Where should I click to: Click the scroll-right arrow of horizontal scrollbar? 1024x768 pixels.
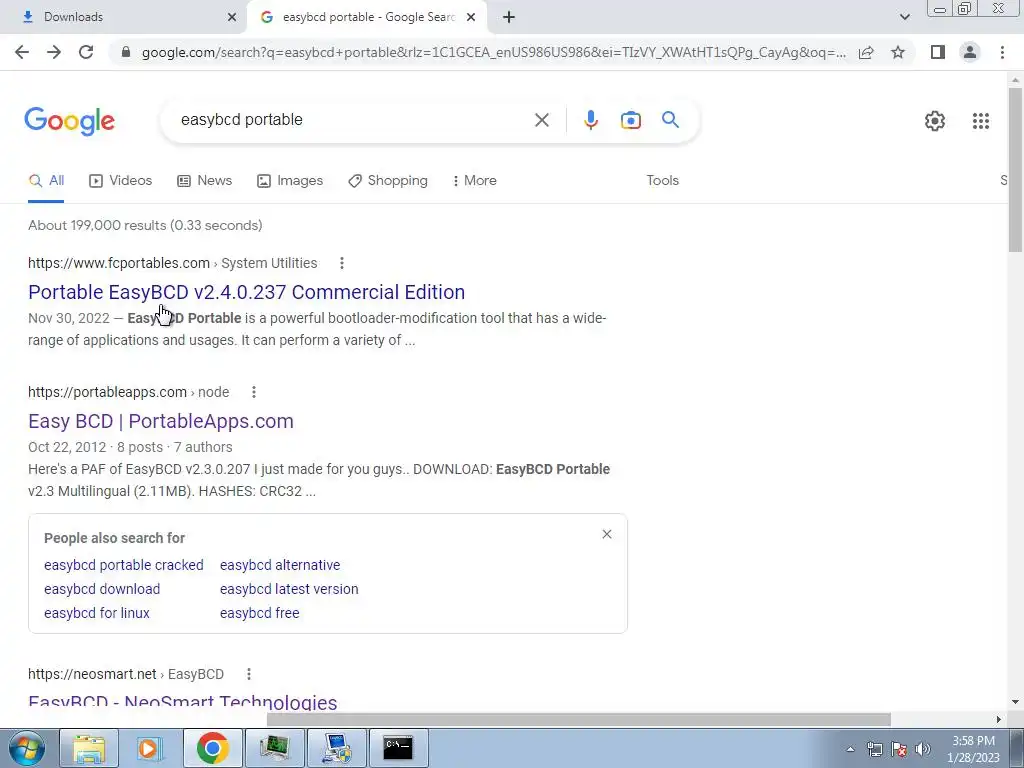coord(999,720)
